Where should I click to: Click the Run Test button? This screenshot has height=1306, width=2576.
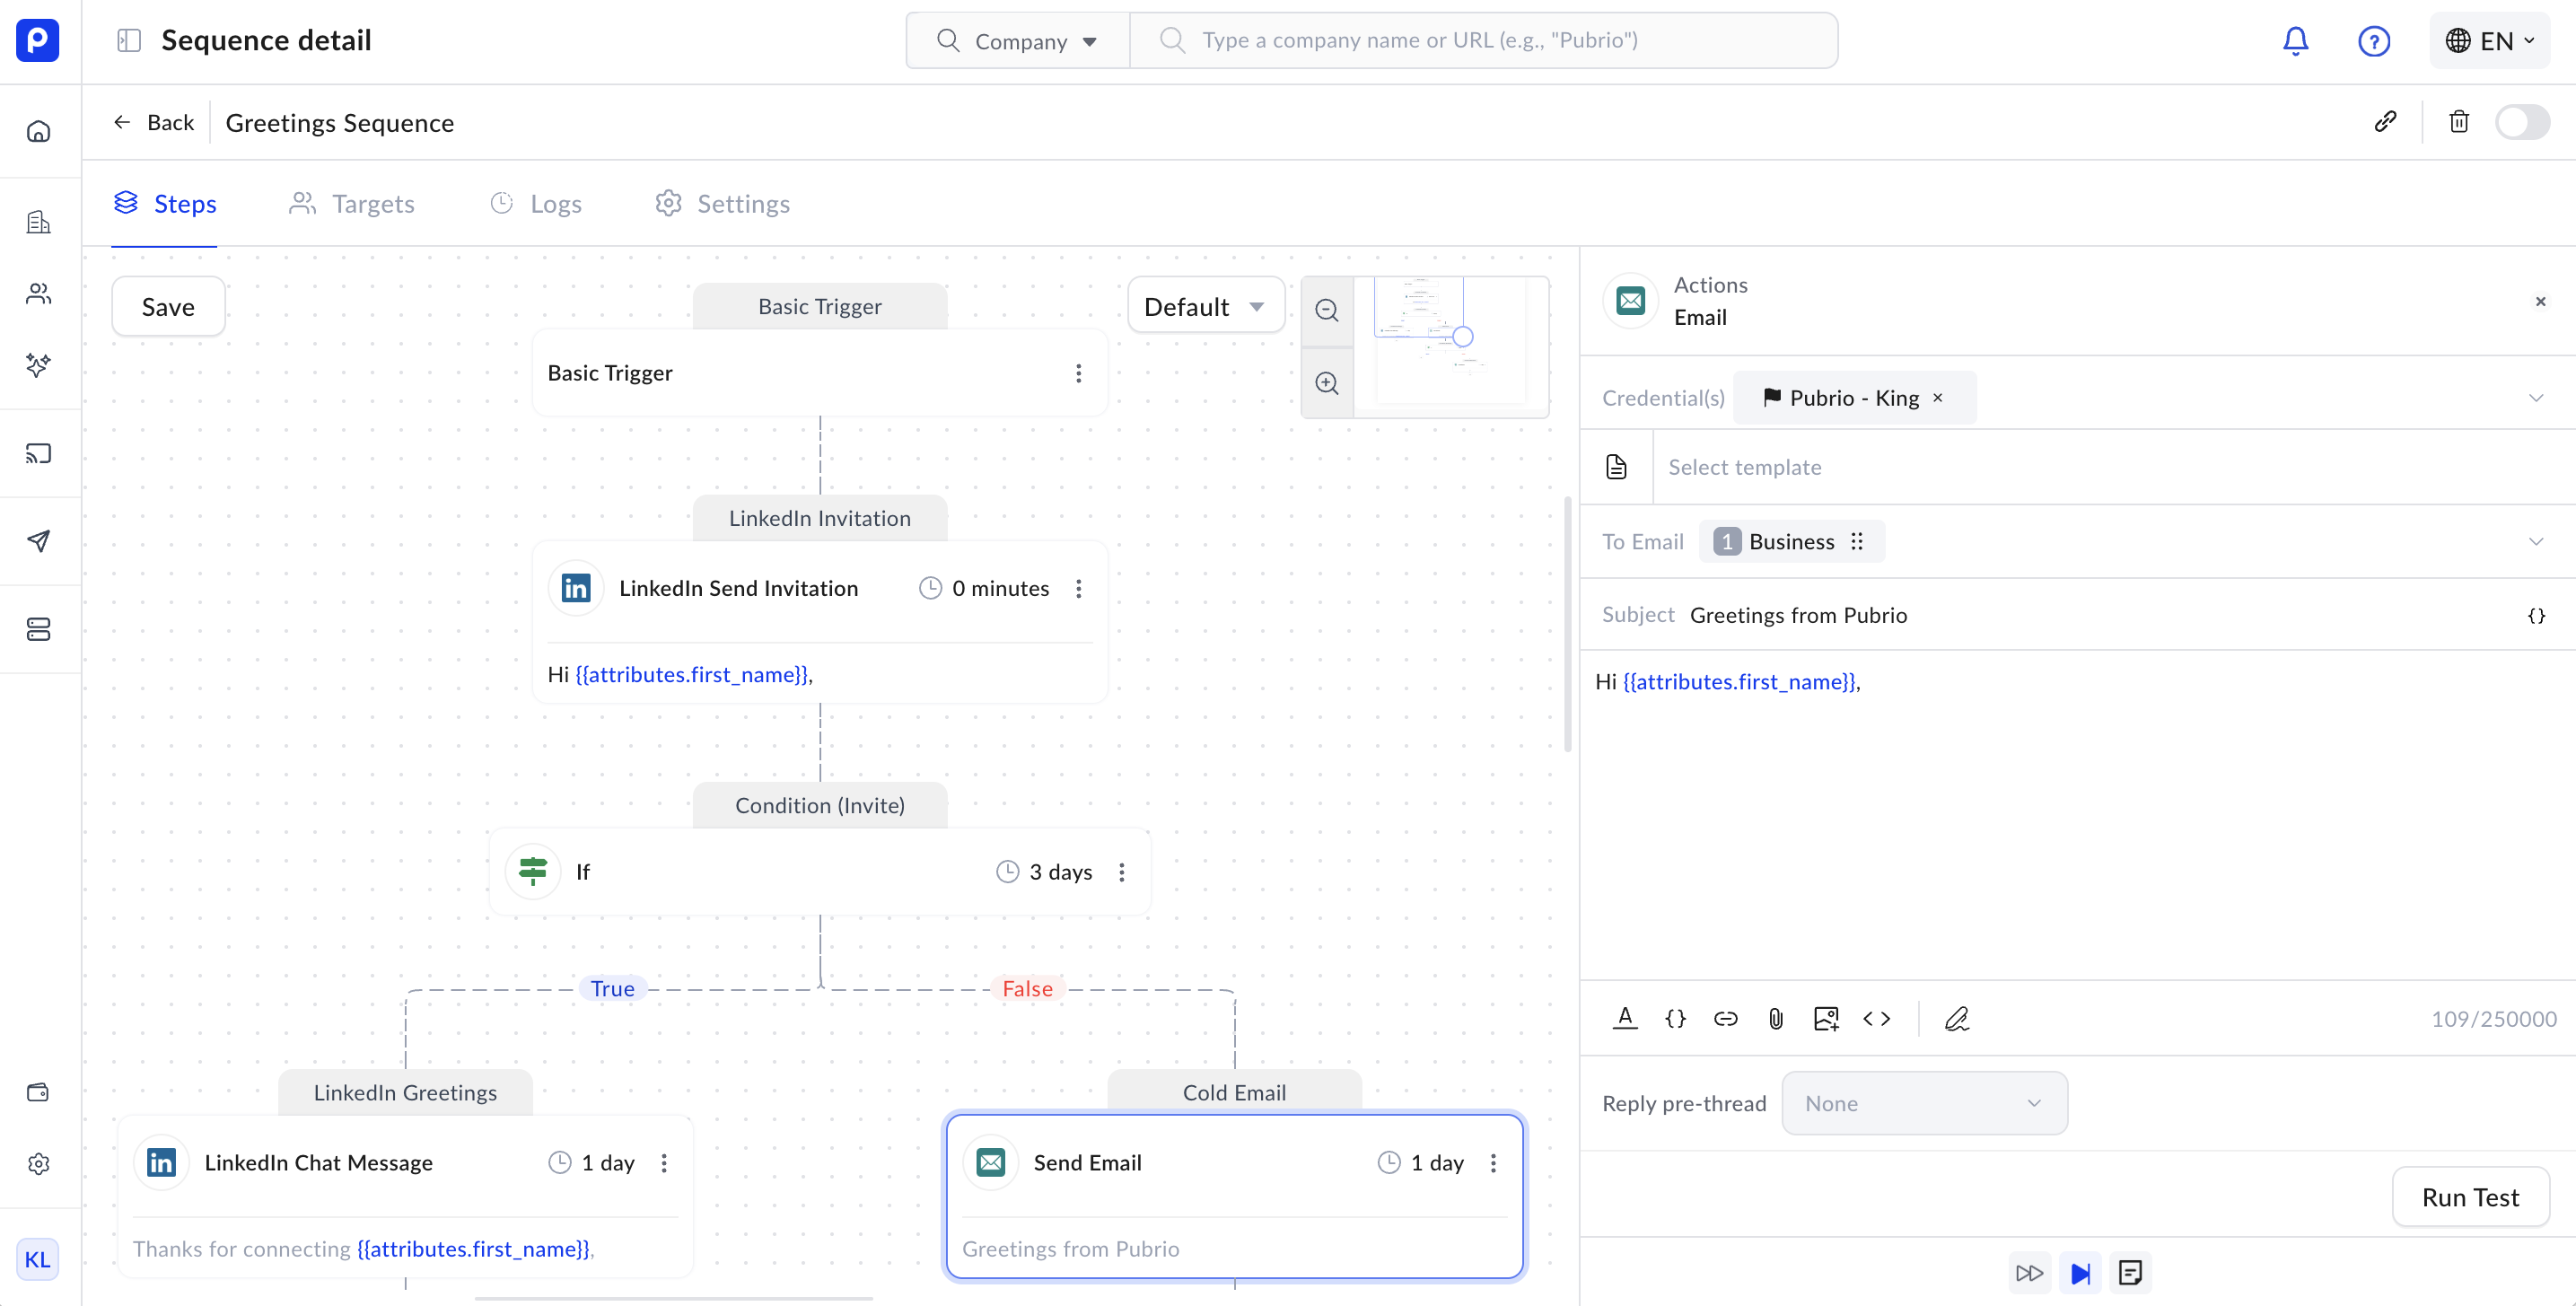(2470, 1197)
